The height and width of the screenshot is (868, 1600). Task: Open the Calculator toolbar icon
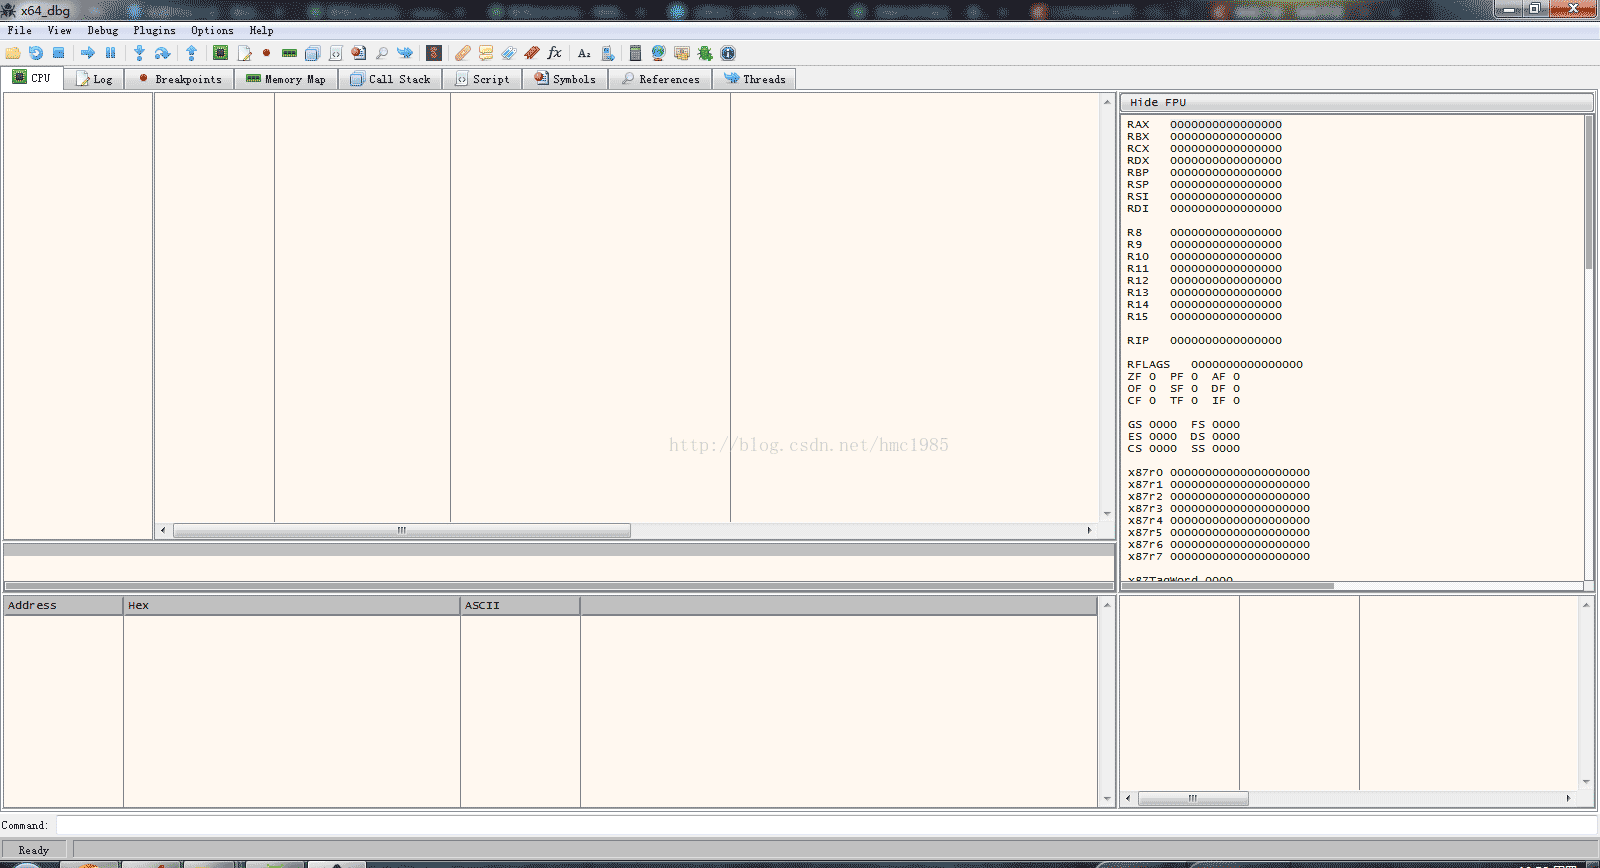tap(635, 53)
